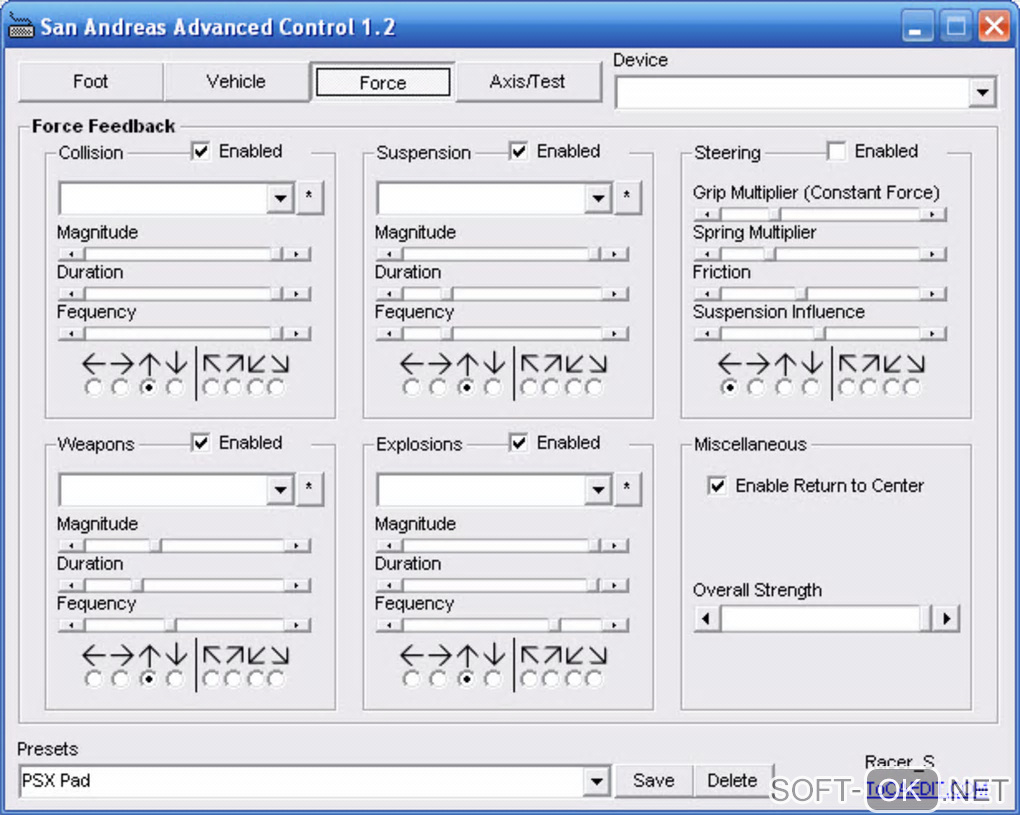Screen dimensions: 1020x815
Task: Click left arrow of Explosions Magnitude slider
Action: point(390,545)
